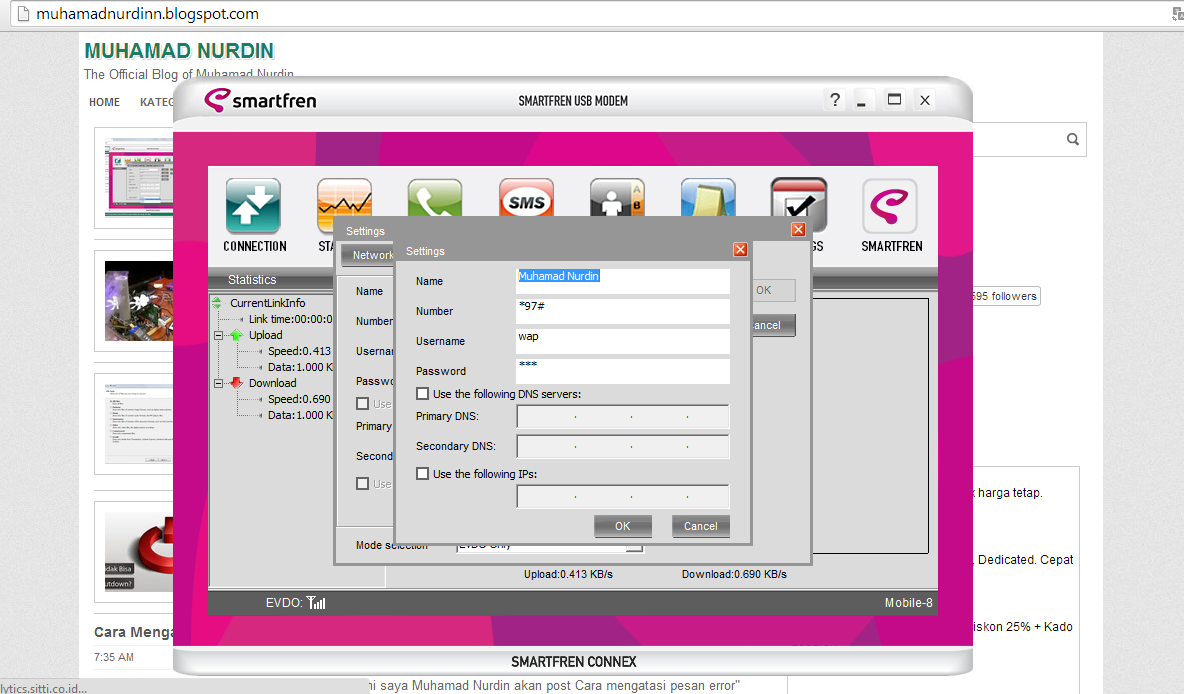Close the rear Settings dialog
This screenshot has width=1184, height=694.
[798, 230]
